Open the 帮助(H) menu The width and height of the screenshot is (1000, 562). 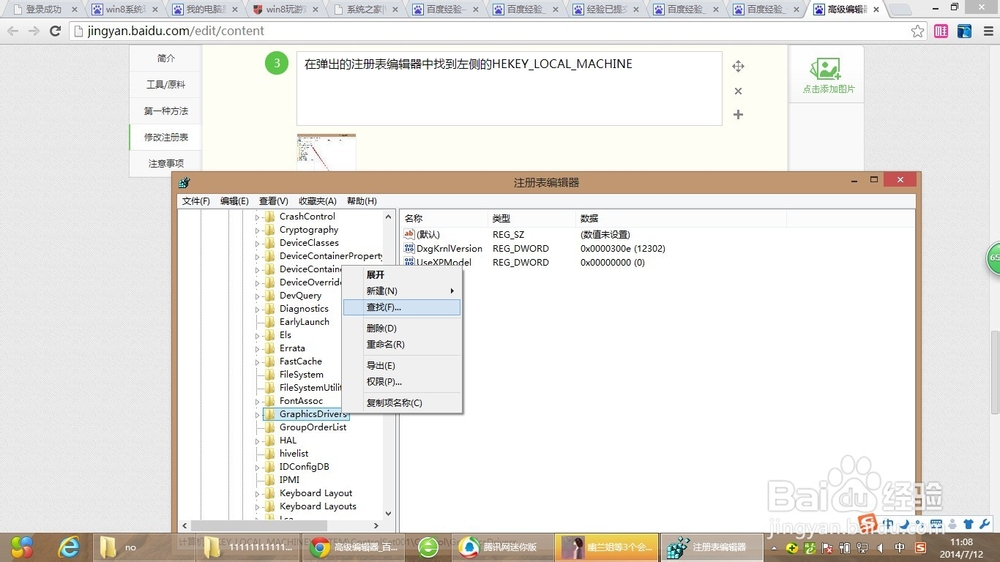click(362, 201)
